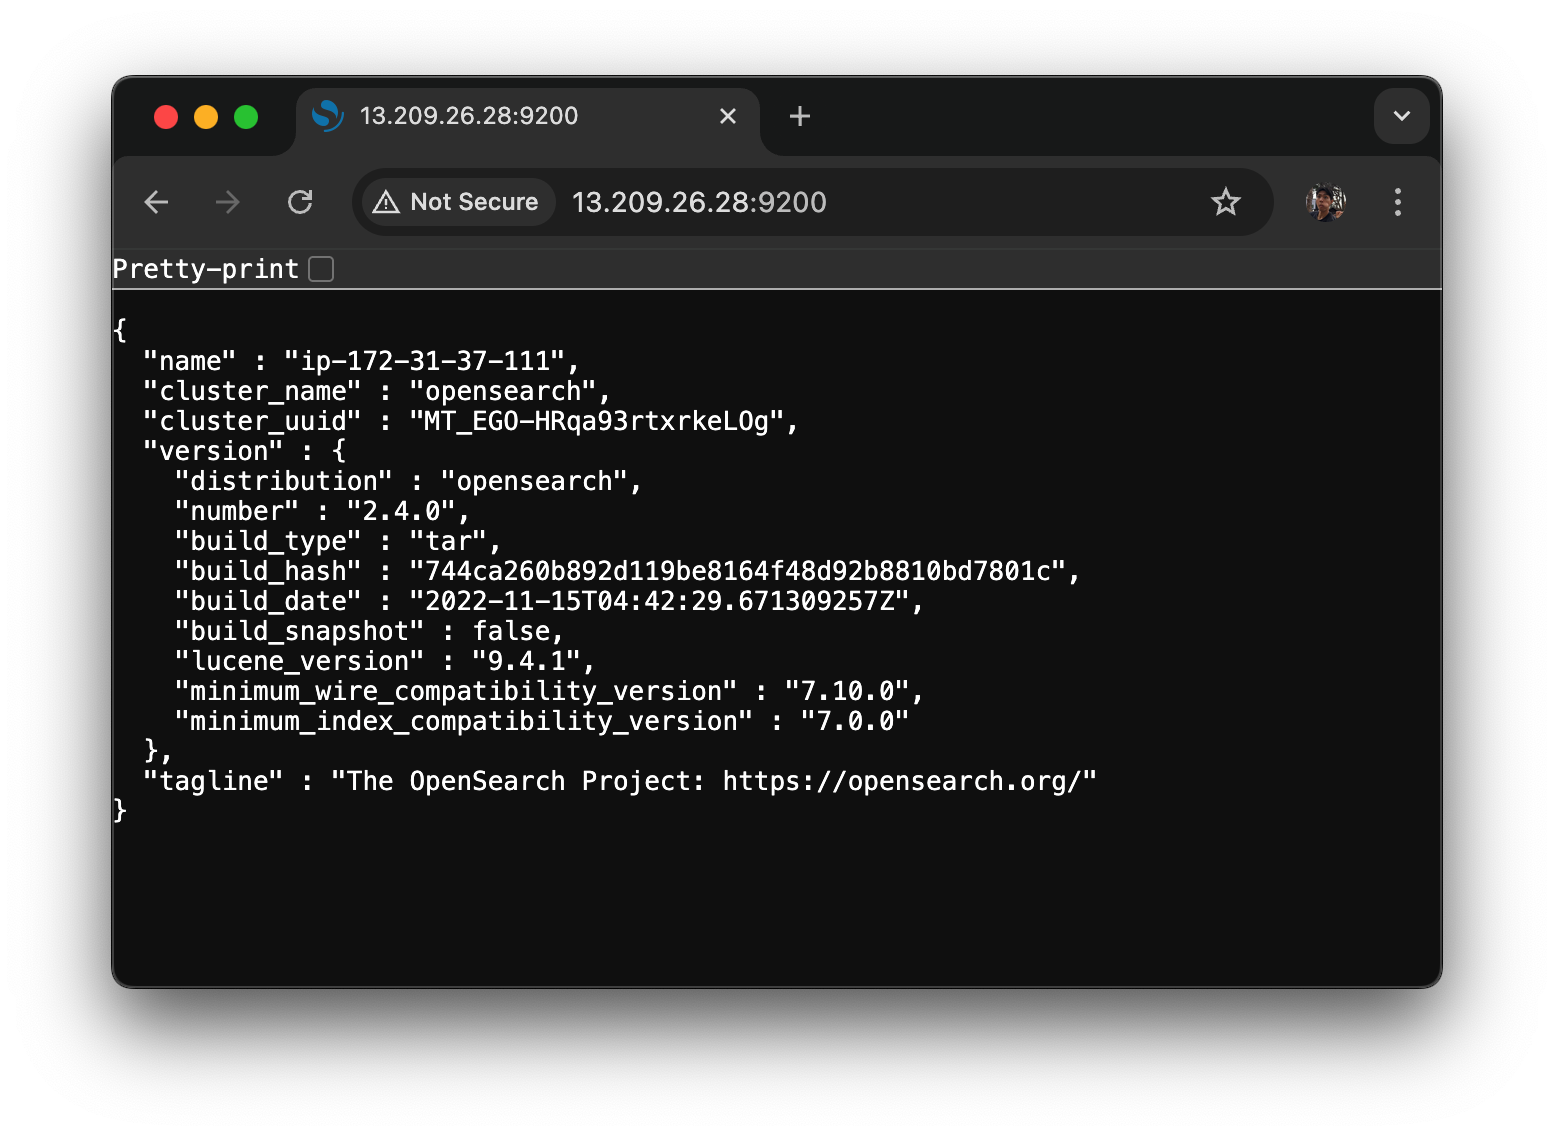Click the "distribution" key

[x=283, y=481]
